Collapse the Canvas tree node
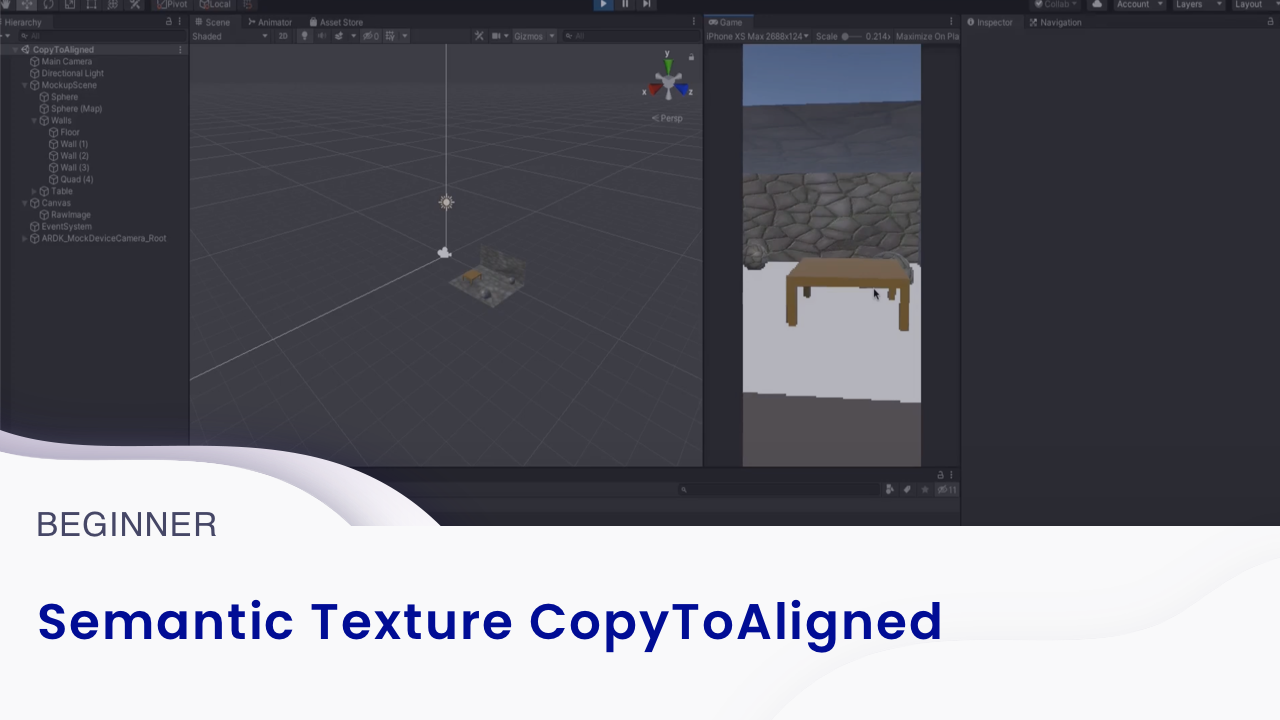 [x=24, y=203]
